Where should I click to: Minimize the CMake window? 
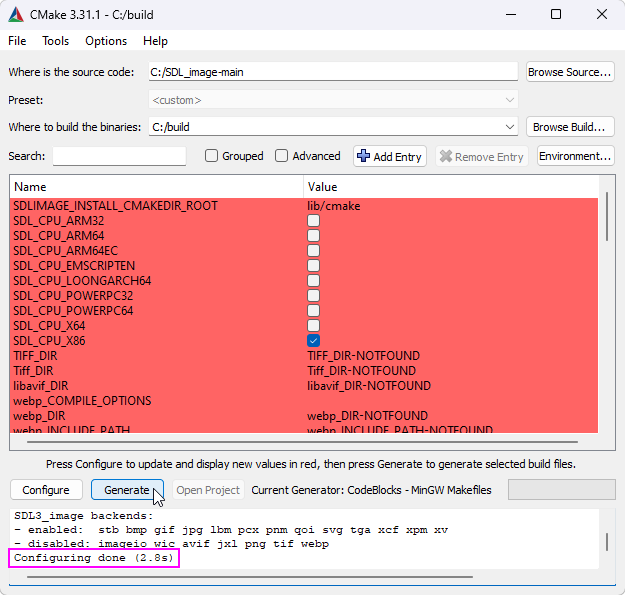click(511, 15)
